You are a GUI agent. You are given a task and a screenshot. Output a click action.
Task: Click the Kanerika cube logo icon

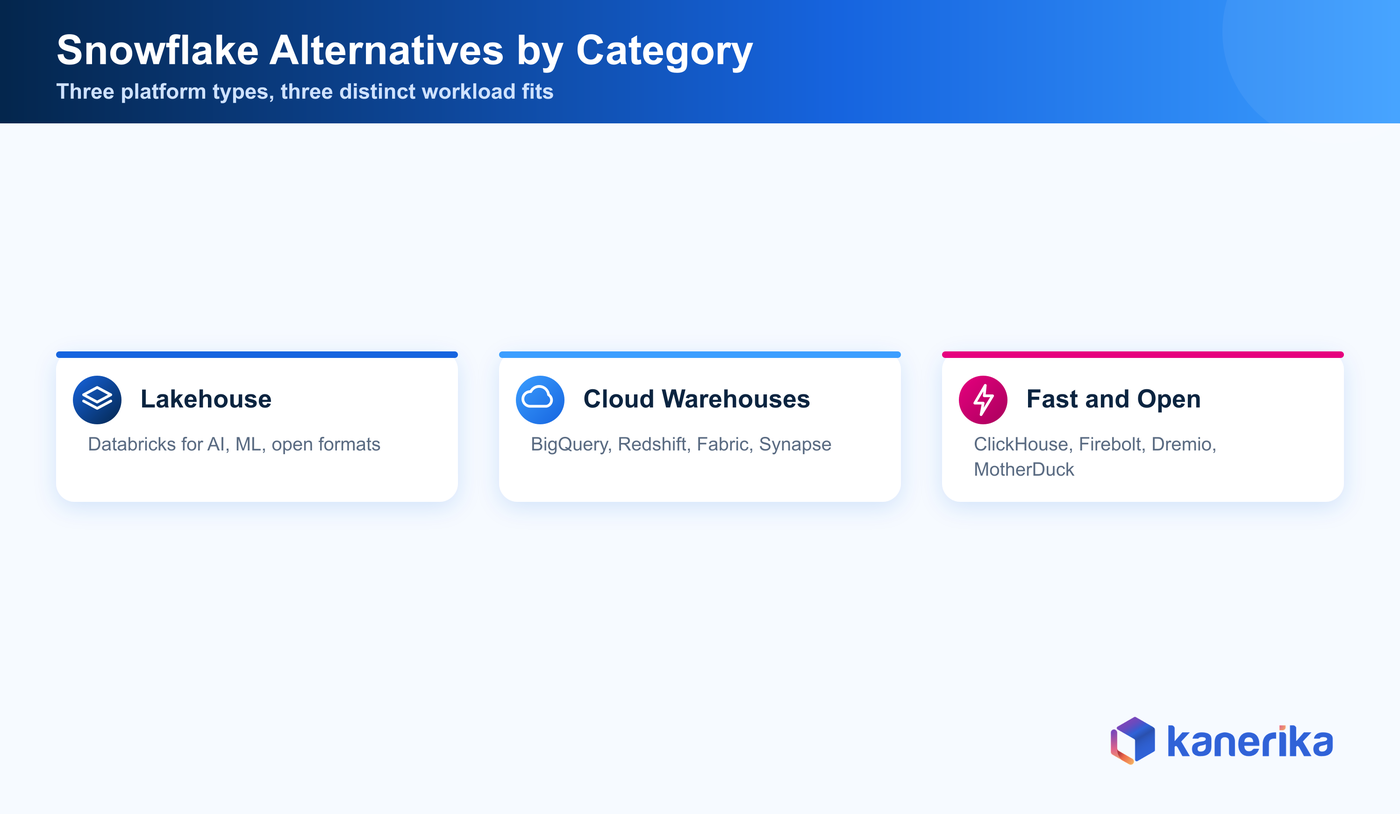(x=1133, y=741)
